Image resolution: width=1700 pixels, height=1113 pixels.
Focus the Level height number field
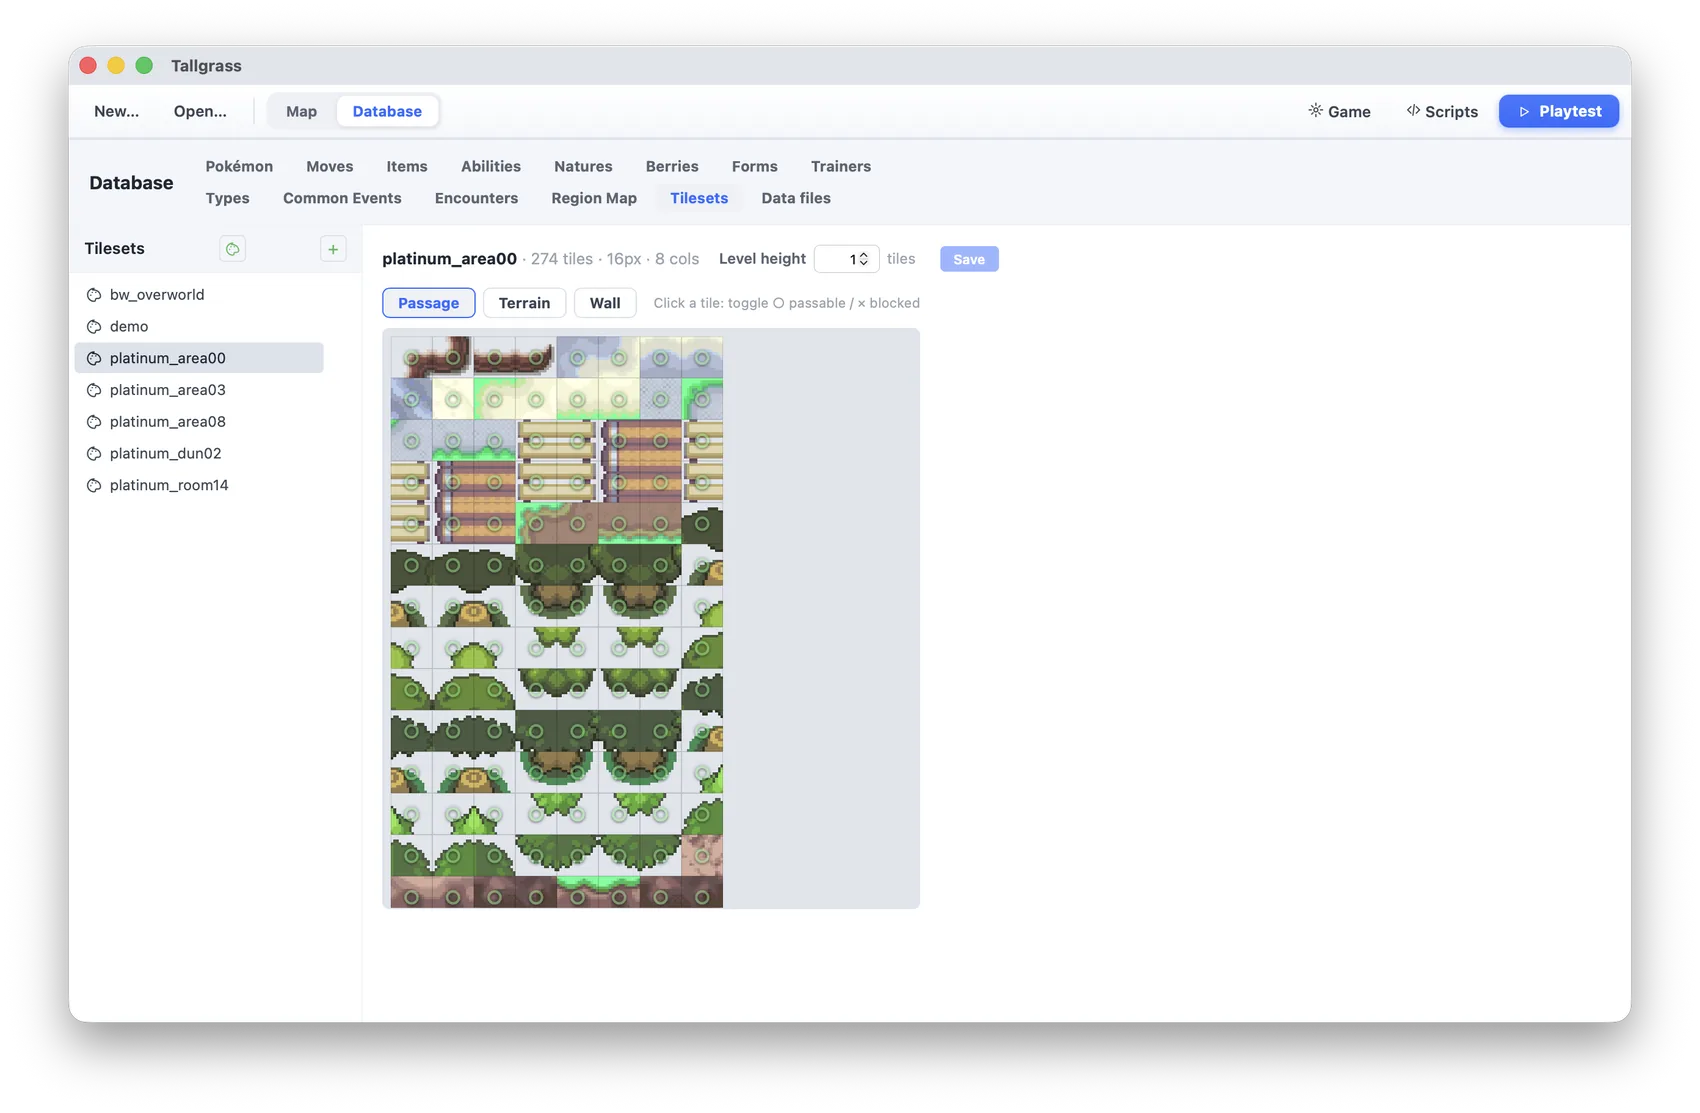(x=846, y=259)
